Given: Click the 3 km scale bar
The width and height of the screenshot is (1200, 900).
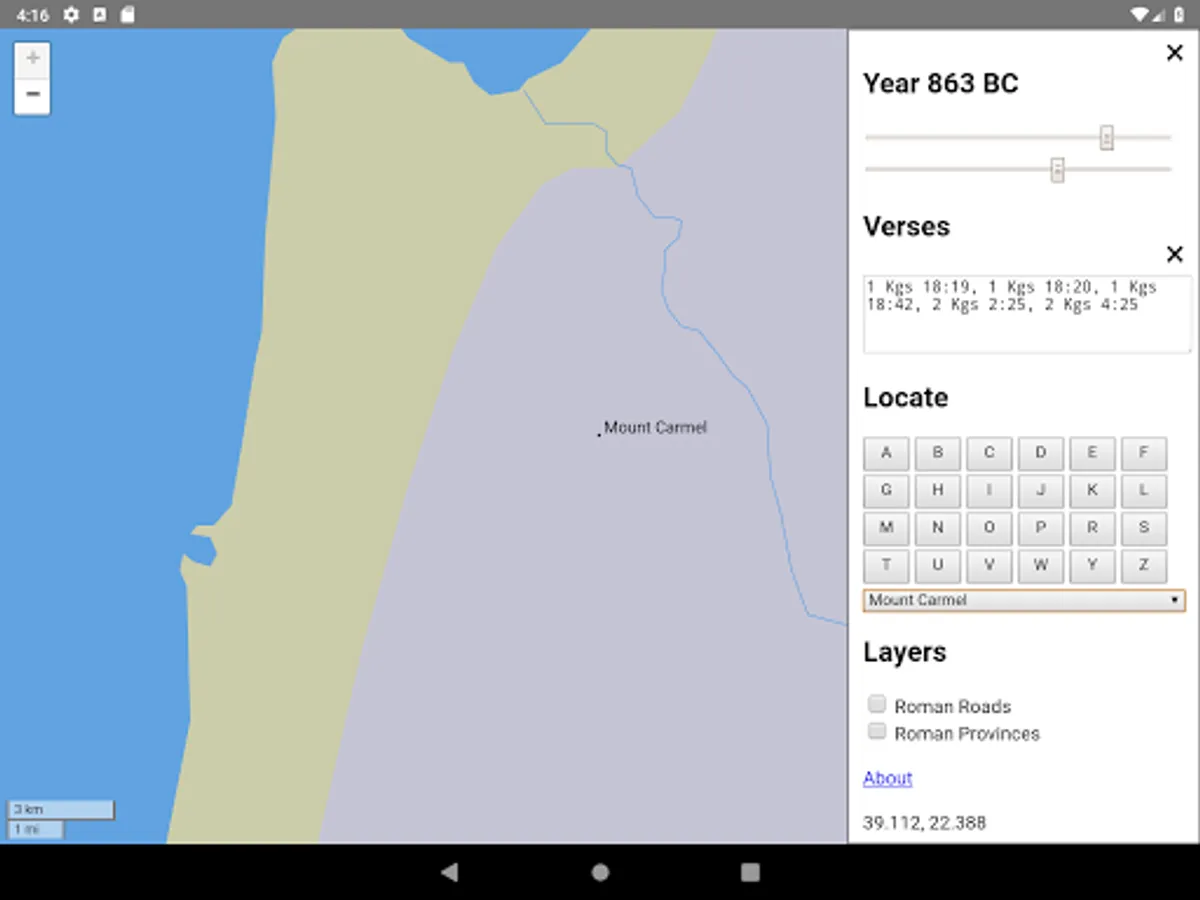Looking at the screenshot, I should 61,810.
